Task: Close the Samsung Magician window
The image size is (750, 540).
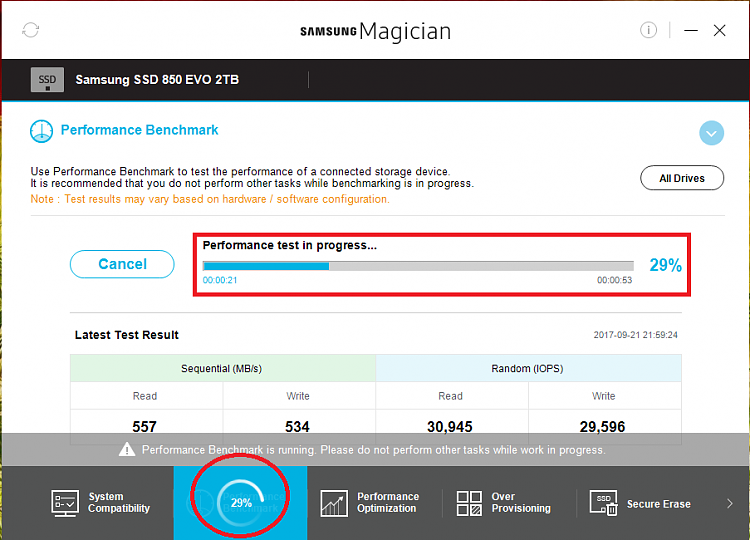Action: point(719,31)
